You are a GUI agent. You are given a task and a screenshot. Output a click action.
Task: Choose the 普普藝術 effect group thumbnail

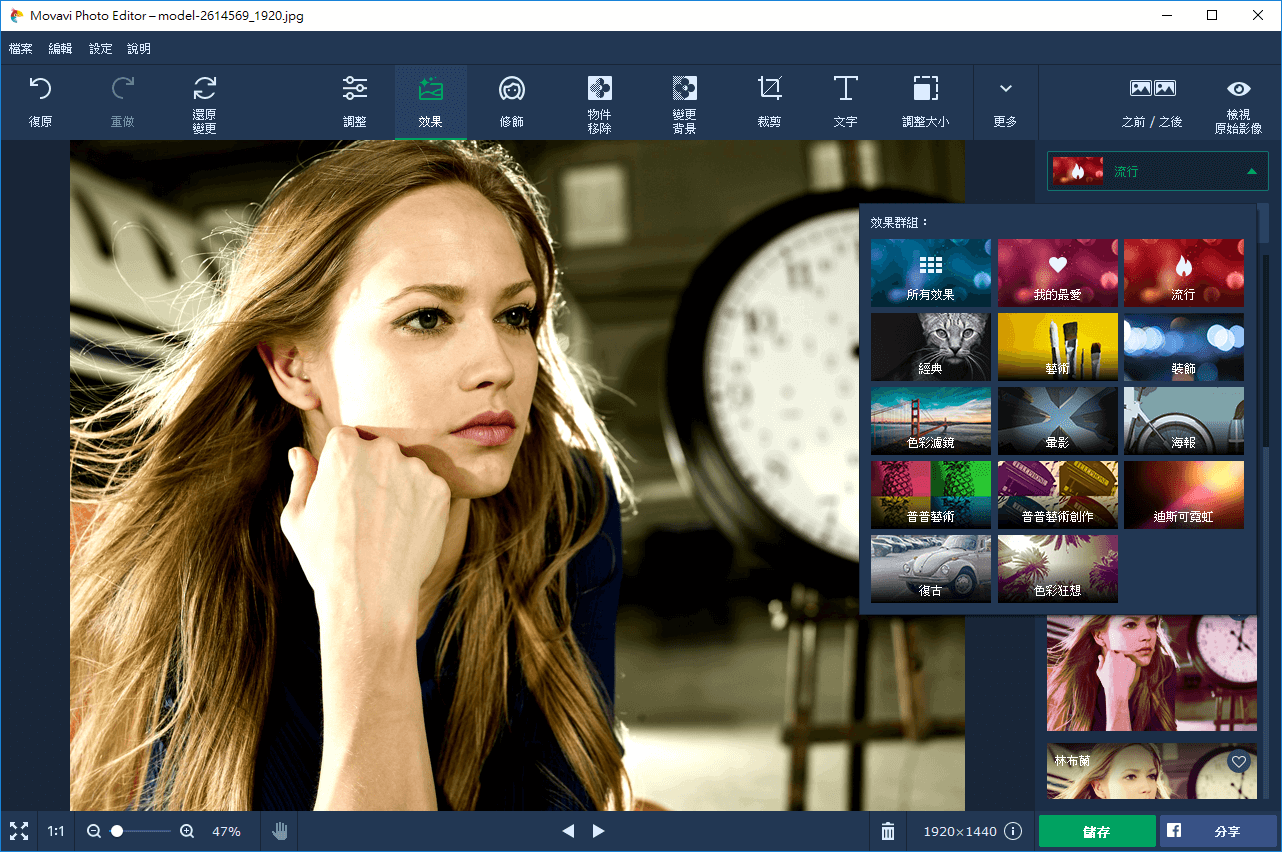[930, 495]
